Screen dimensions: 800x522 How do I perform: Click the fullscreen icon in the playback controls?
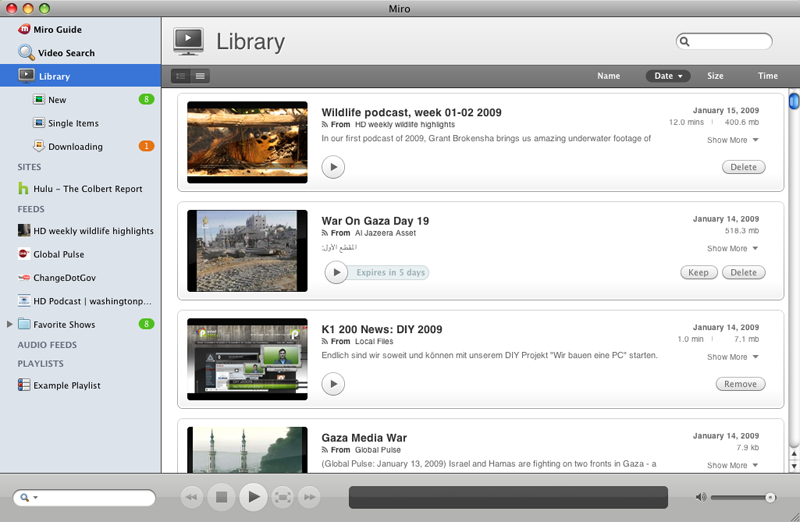pos(283,496)
